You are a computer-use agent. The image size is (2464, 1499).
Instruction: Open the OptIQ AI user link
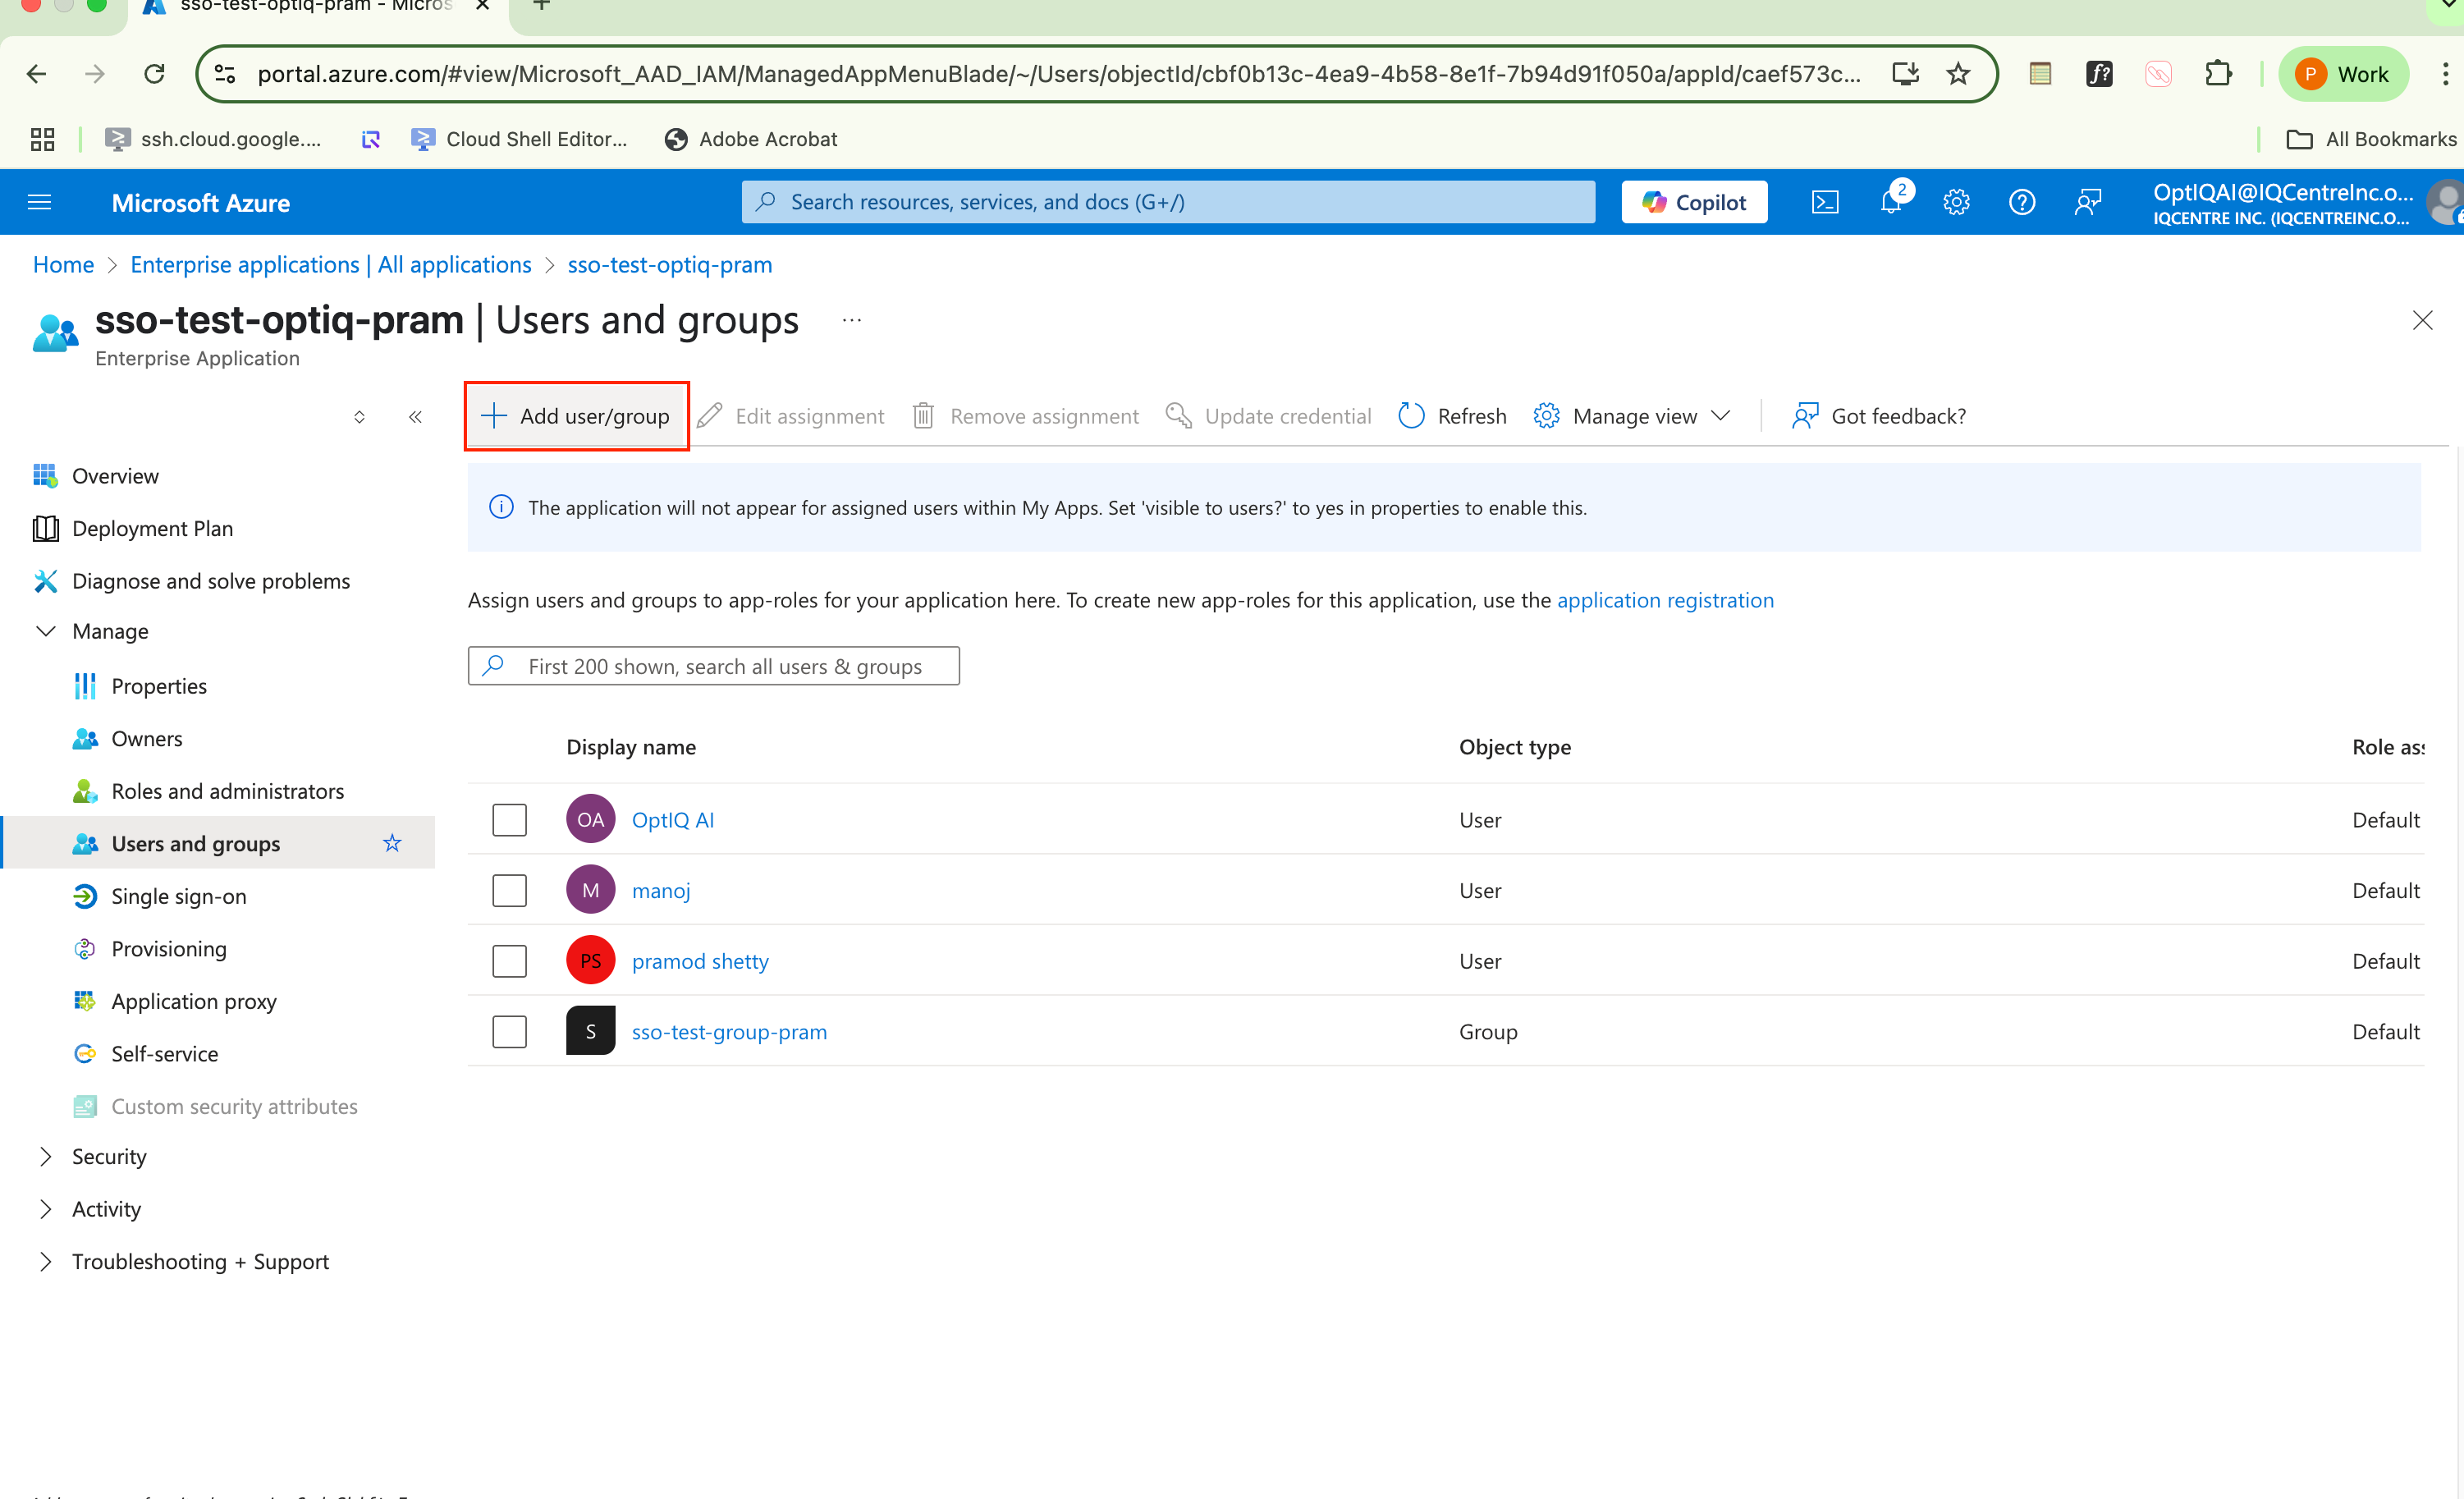point(673,820)
